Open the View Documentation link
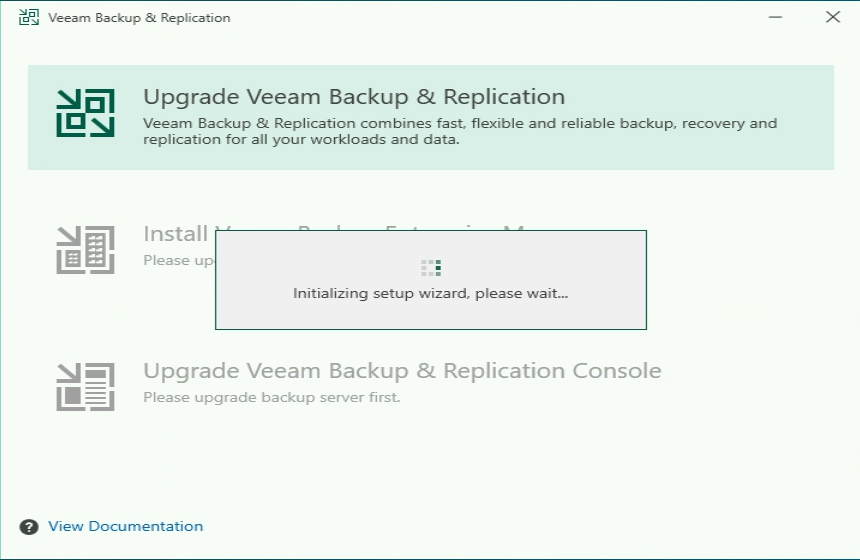Viewport: 860px width, 560px height. pyautogui.click(x=125, y=526)
